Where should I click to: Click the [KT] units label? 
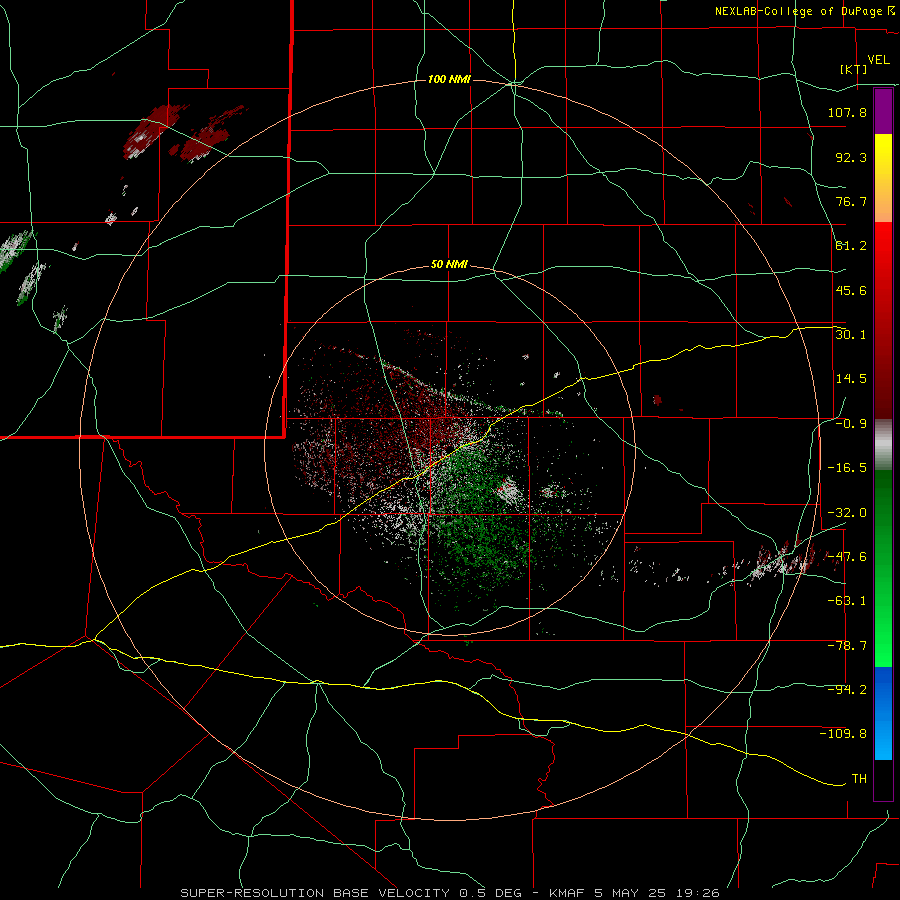854,70
